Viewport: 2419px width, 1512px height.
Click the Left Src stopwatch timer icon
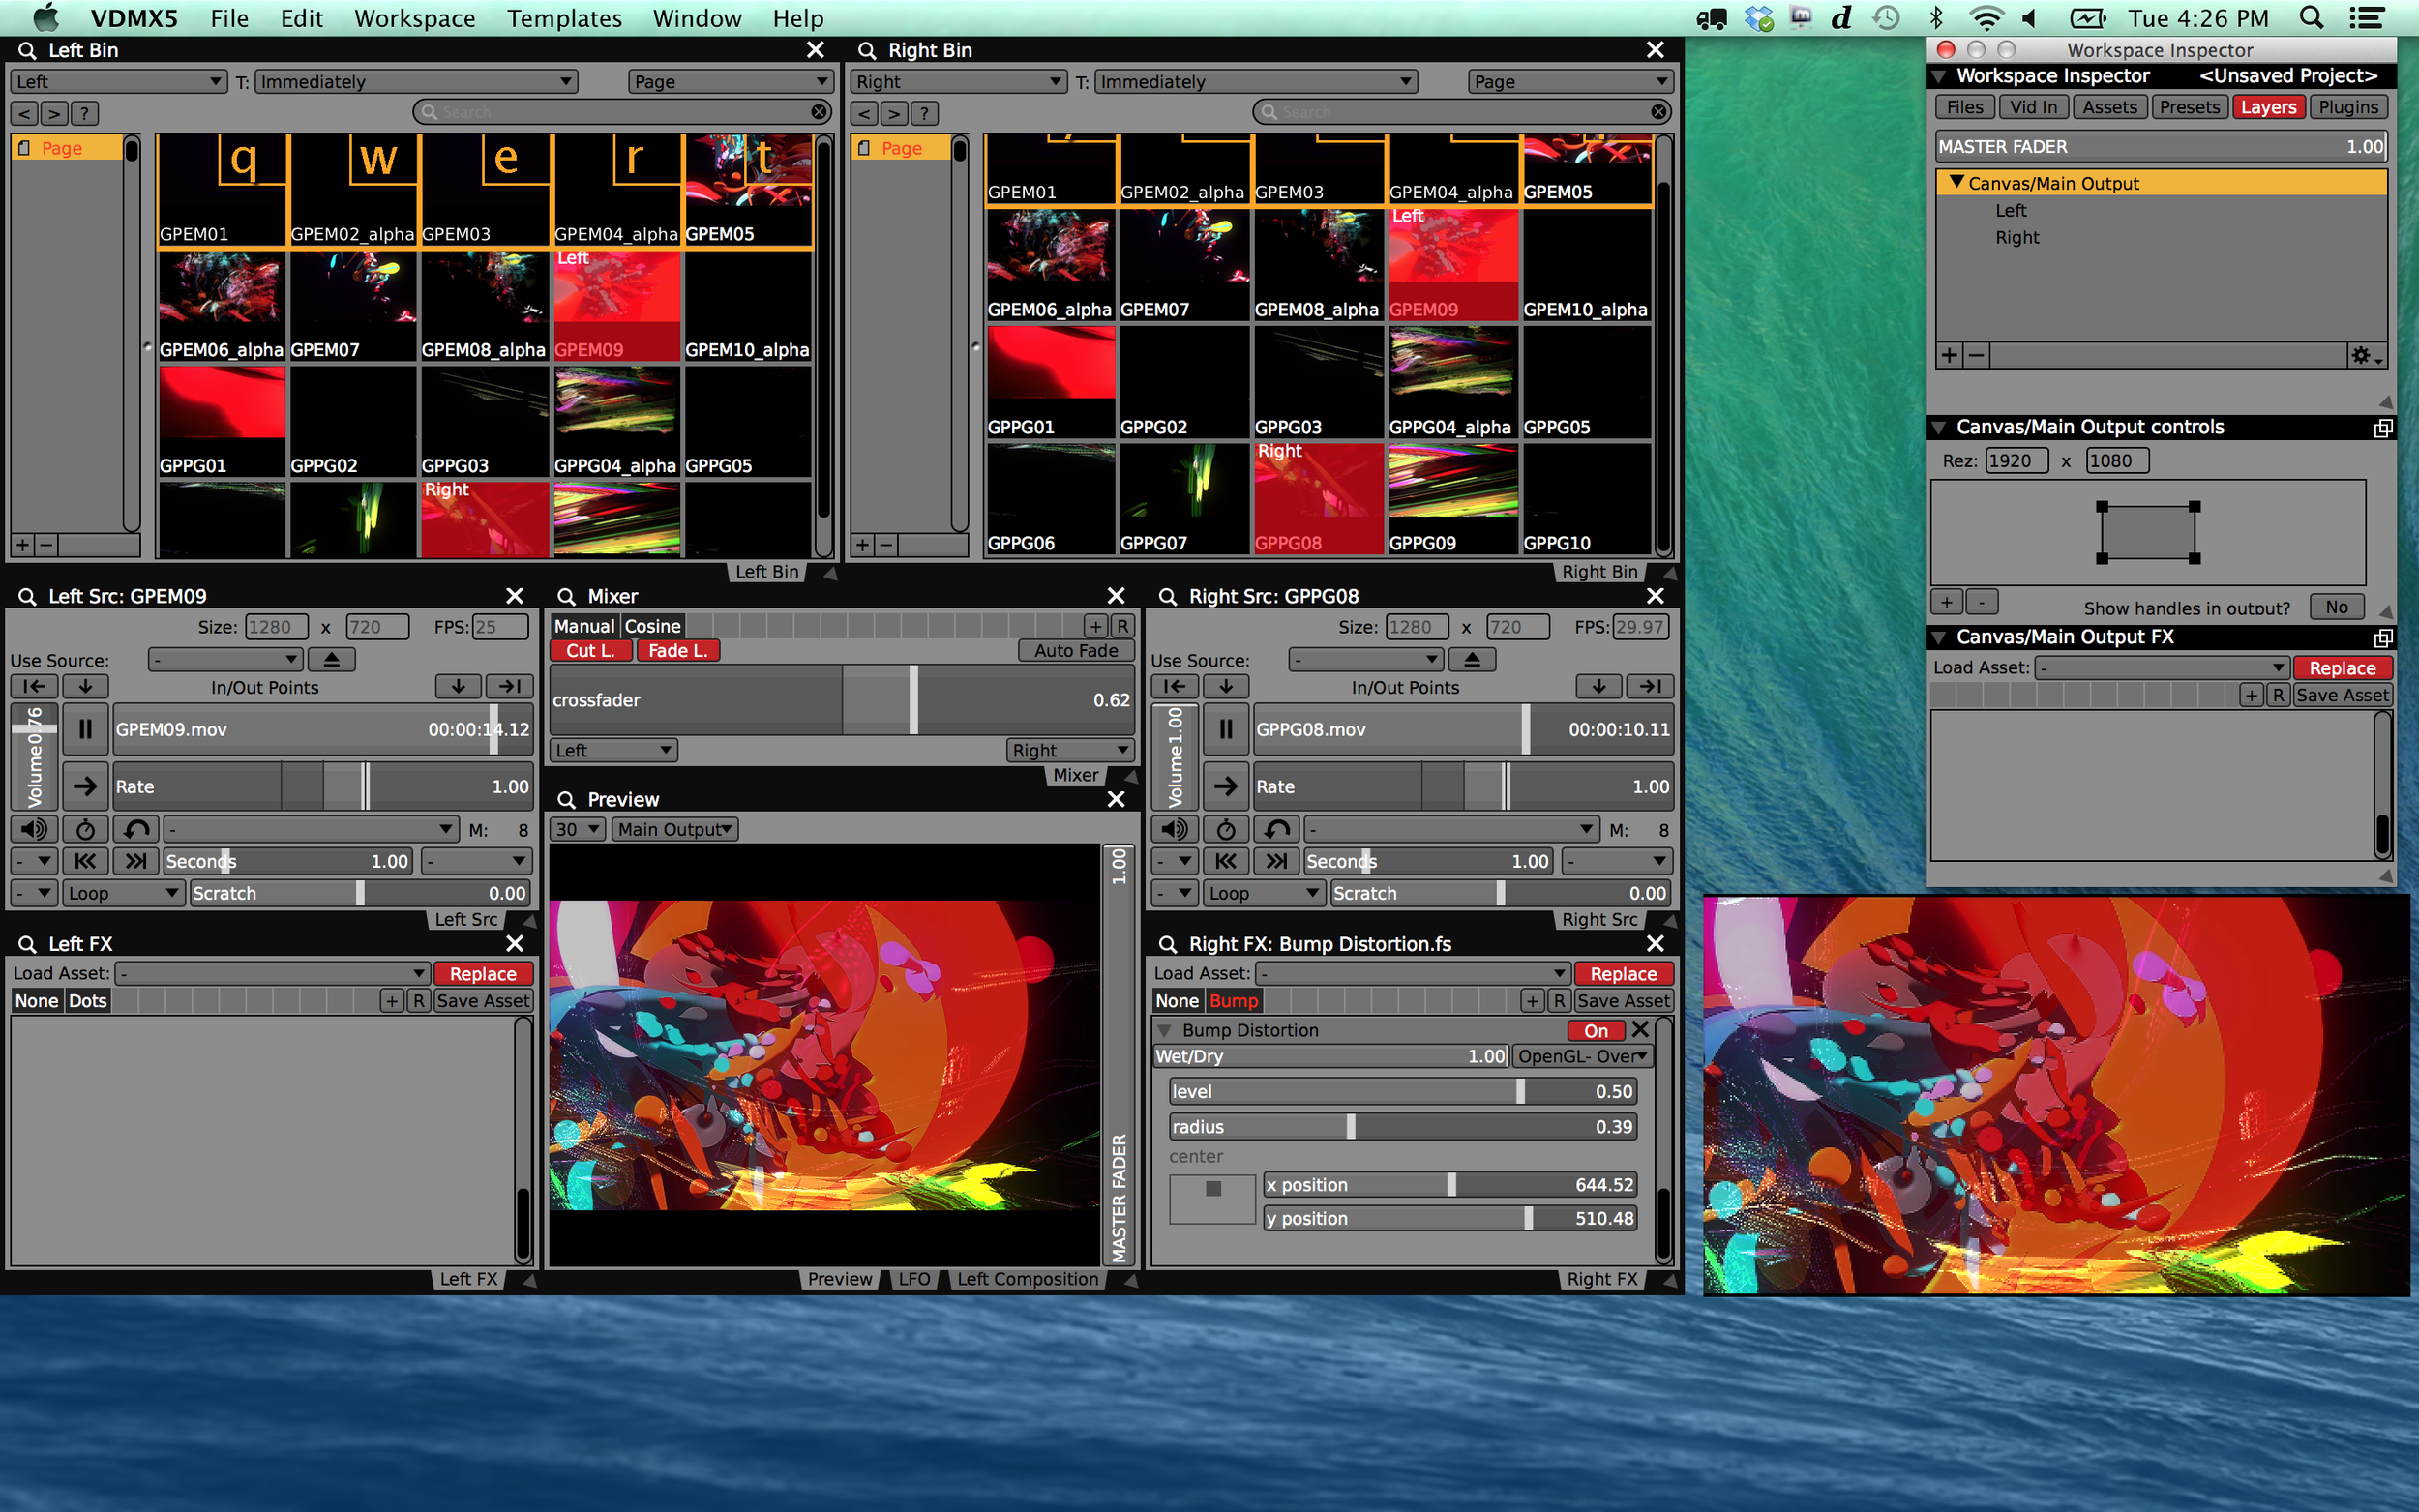coord(85,829)
